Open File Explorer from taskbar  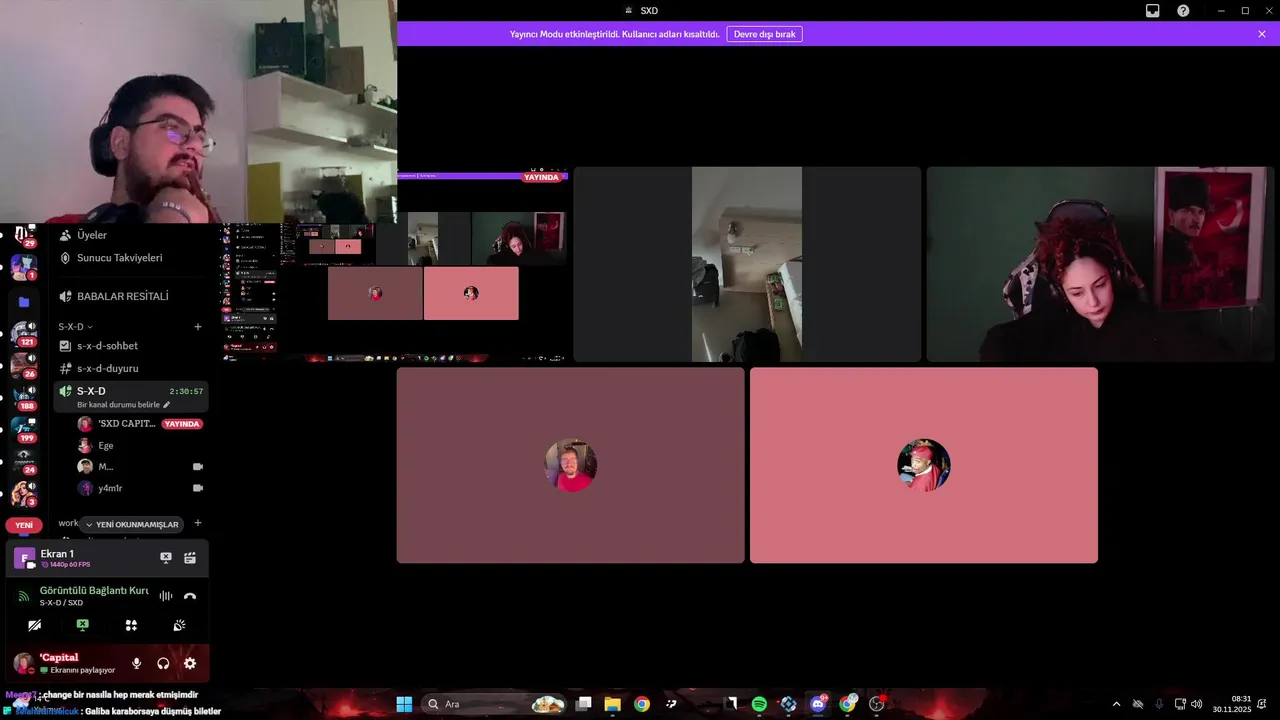click(x=613, y=704)
